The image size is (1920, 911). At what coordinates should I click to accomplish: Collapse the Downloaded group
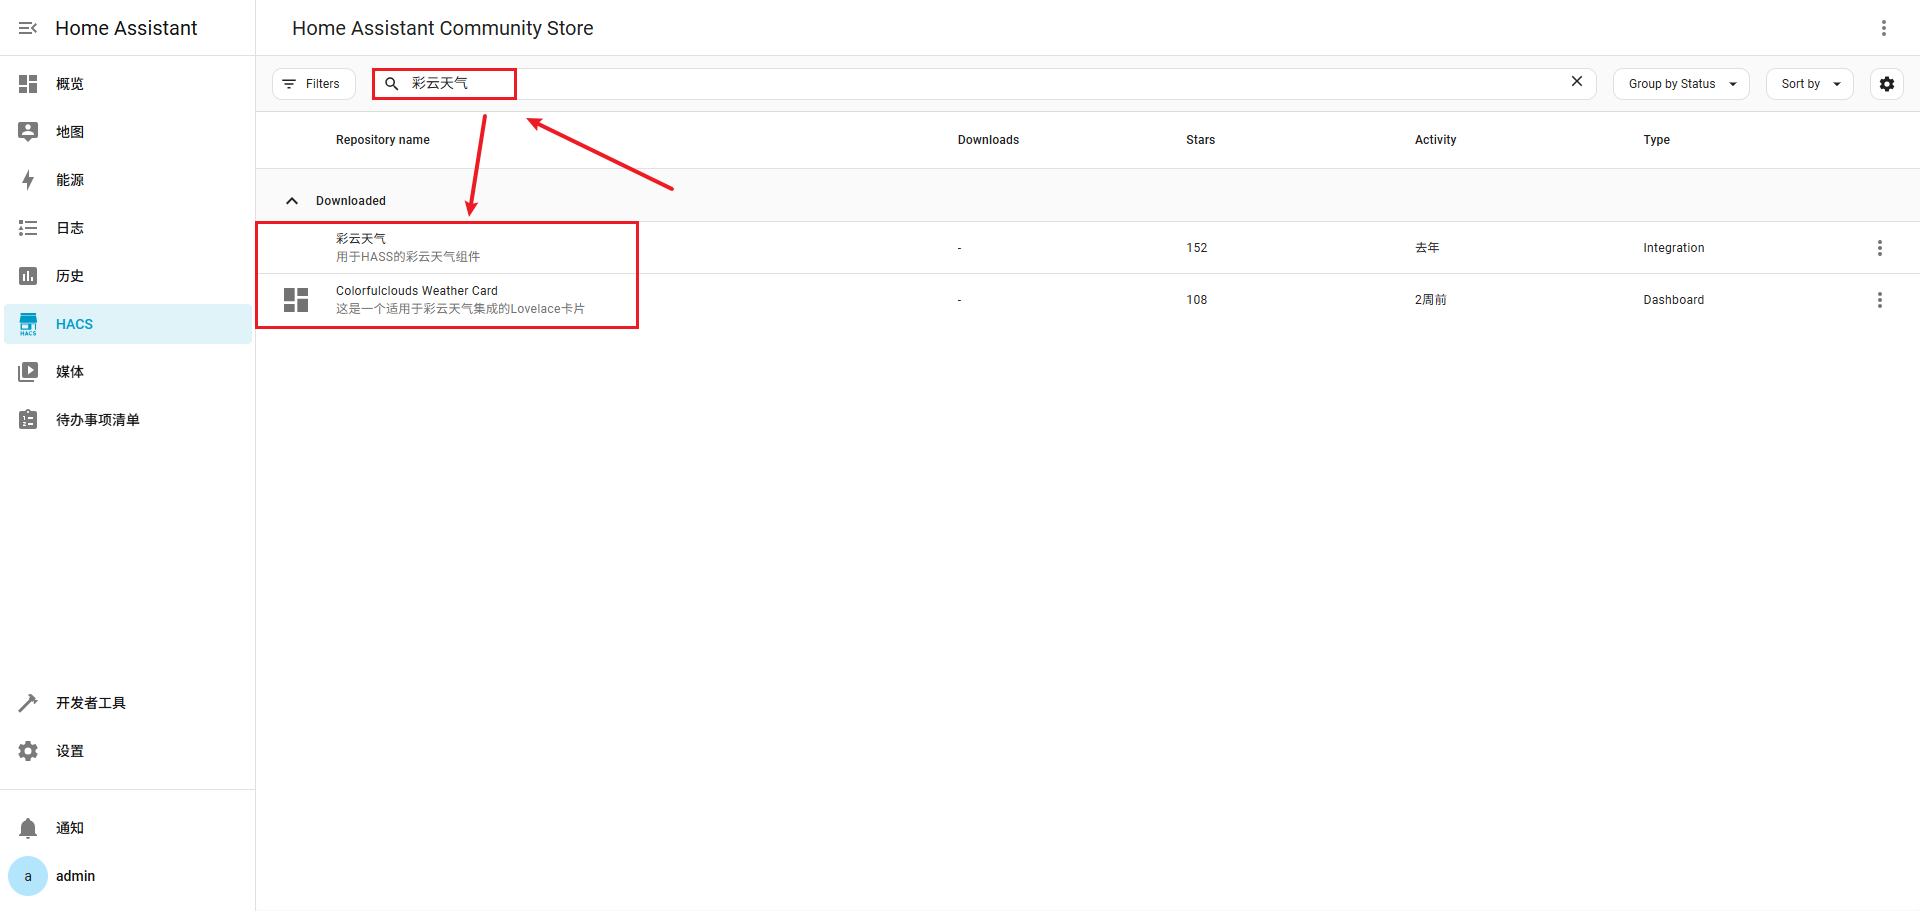point(292,201)
